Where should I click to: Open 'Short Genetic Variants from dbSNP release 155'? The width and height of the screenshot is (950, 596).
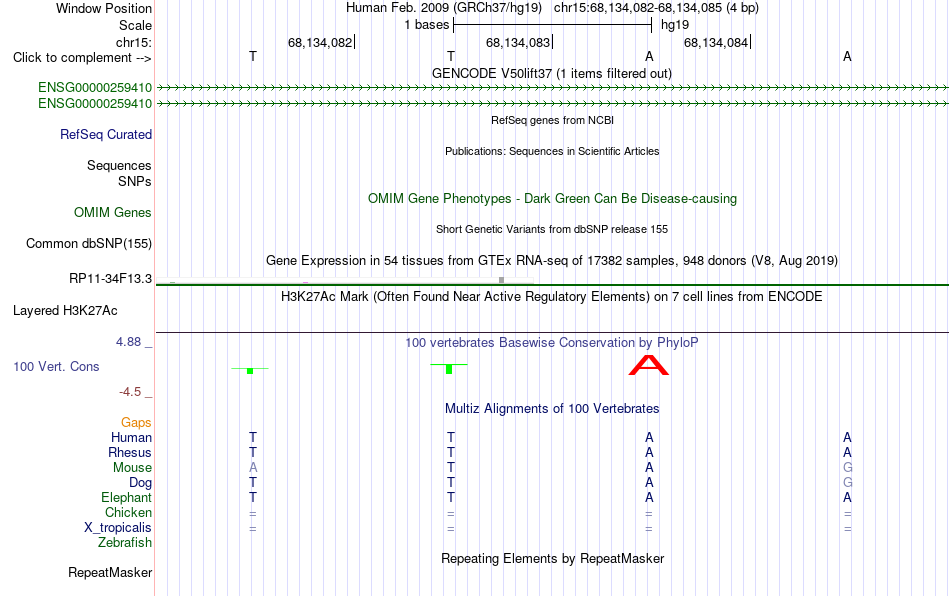(552, 229)
